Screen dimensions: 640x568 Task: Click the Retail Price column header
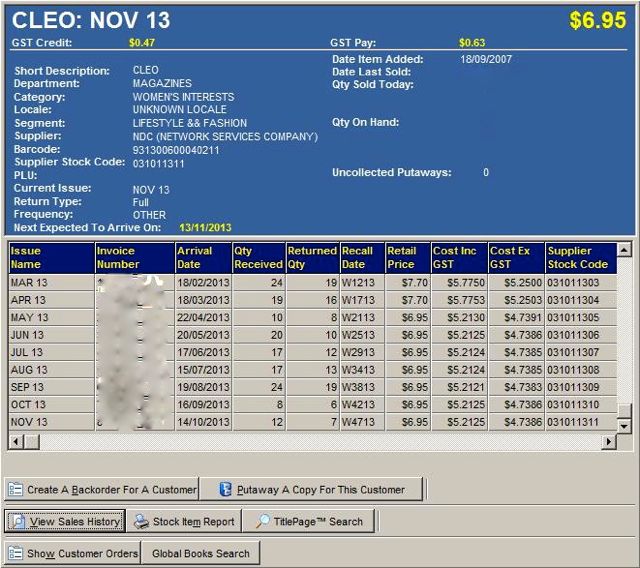[407, 257]
